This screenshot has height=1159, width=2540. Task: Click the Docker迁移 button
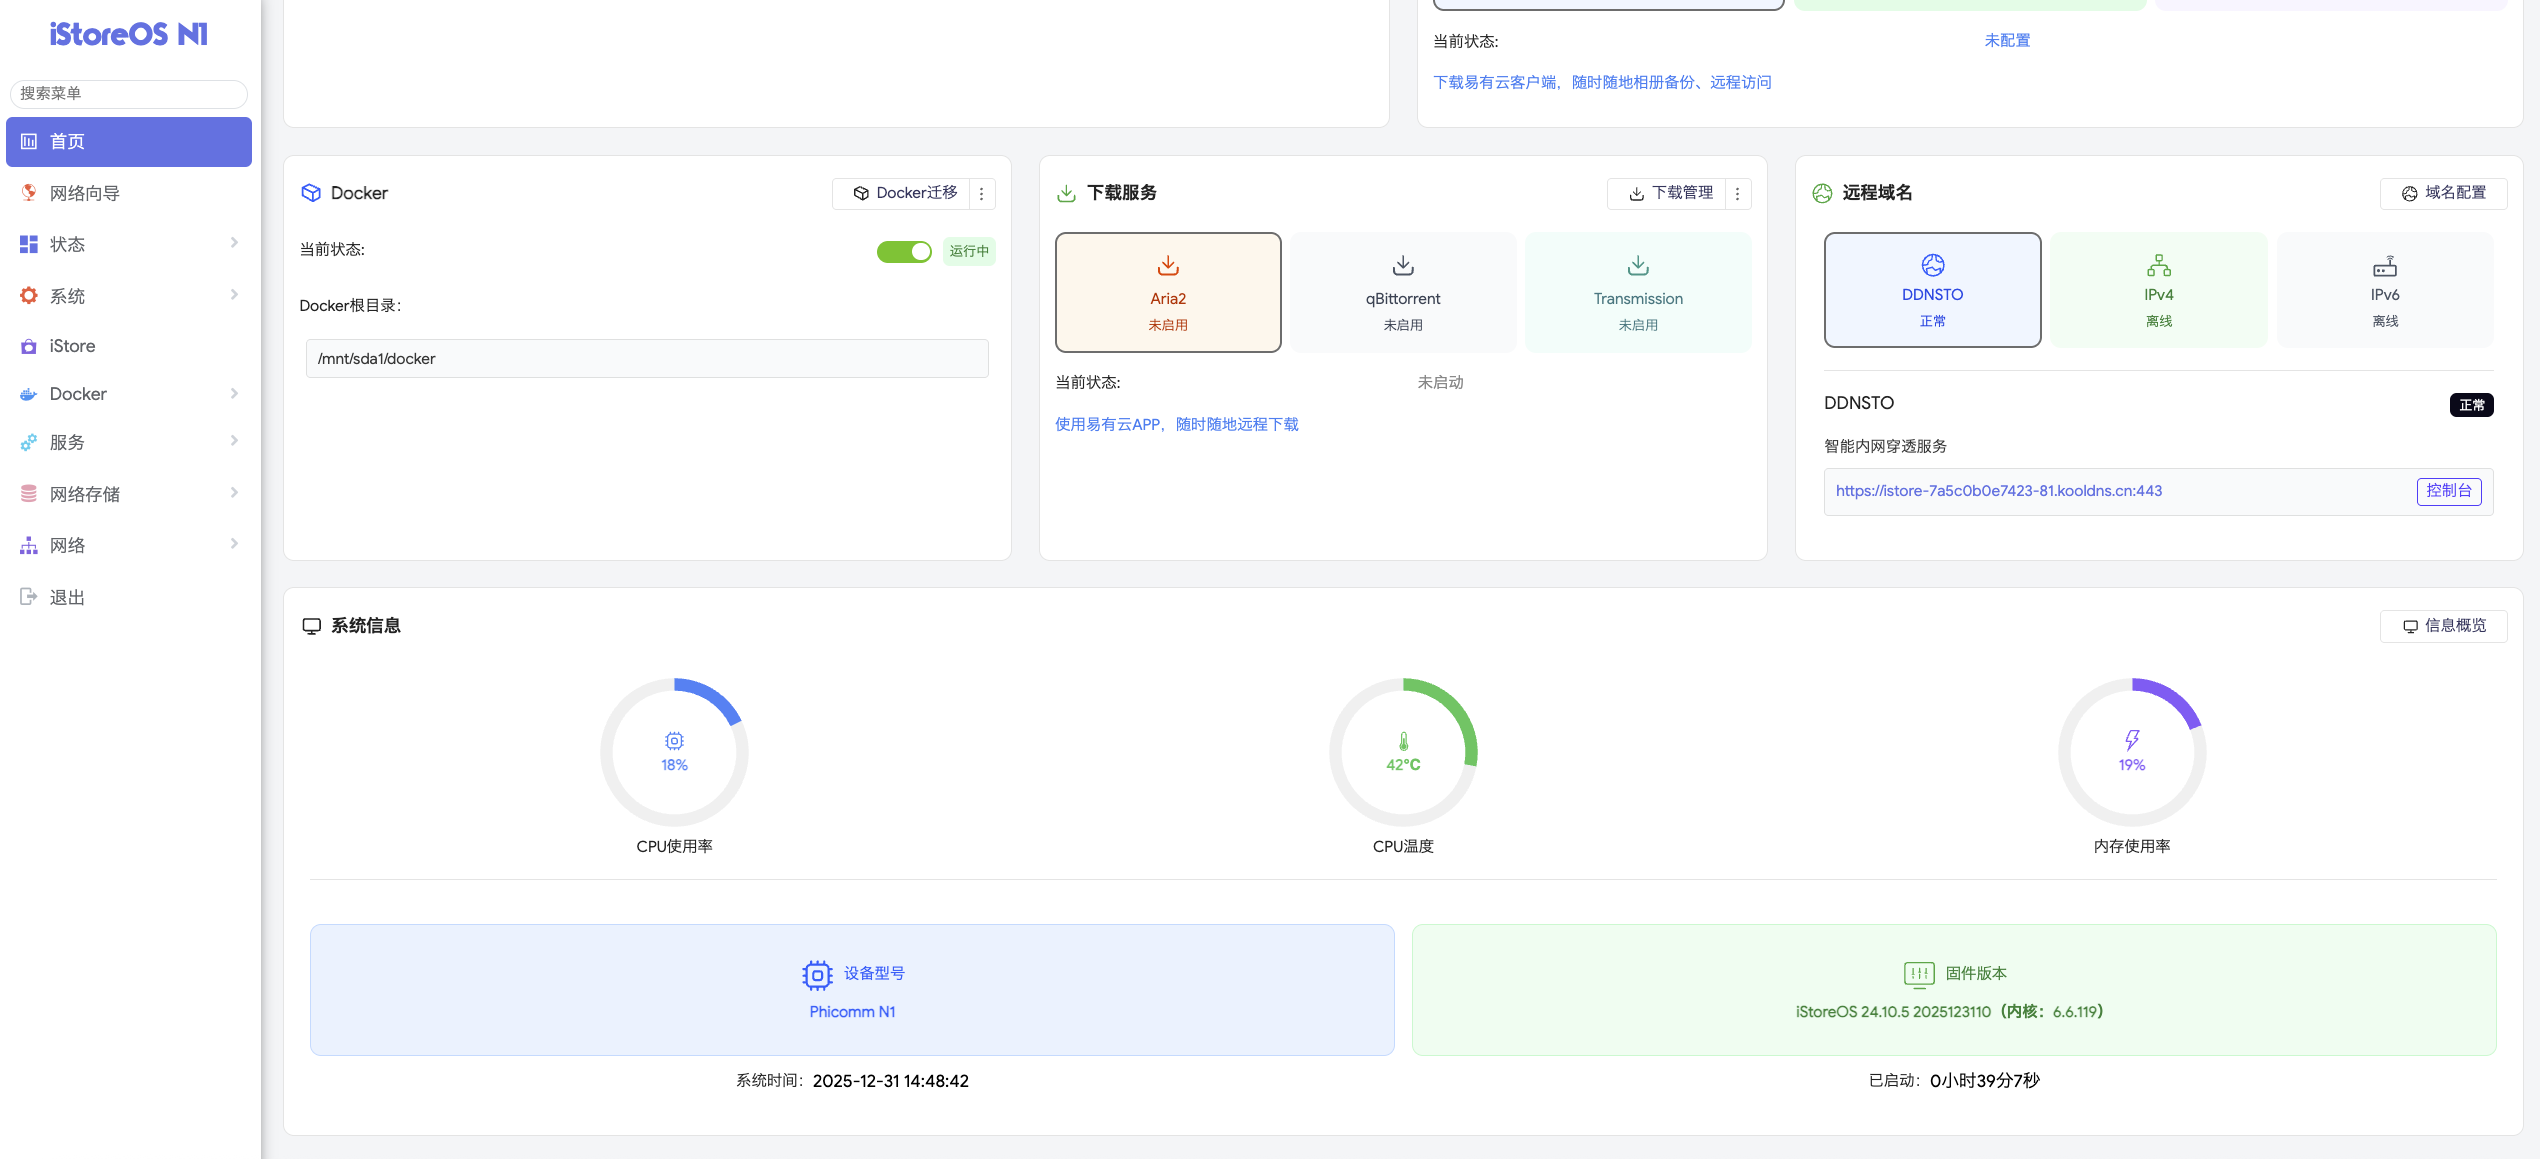tap(904, 193)
